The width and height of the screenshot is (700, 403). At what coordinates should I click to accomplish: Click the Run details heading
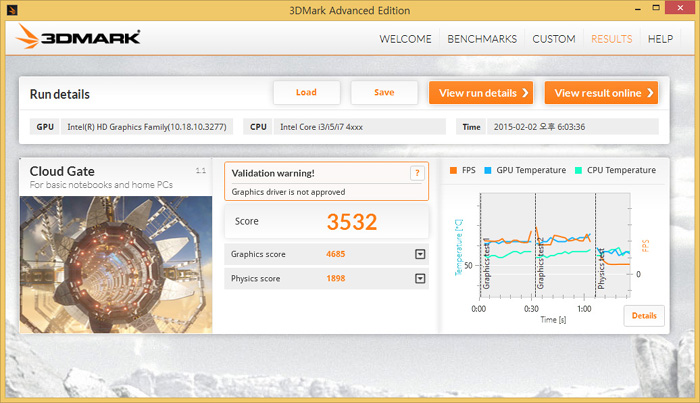(x=59, y=94)
